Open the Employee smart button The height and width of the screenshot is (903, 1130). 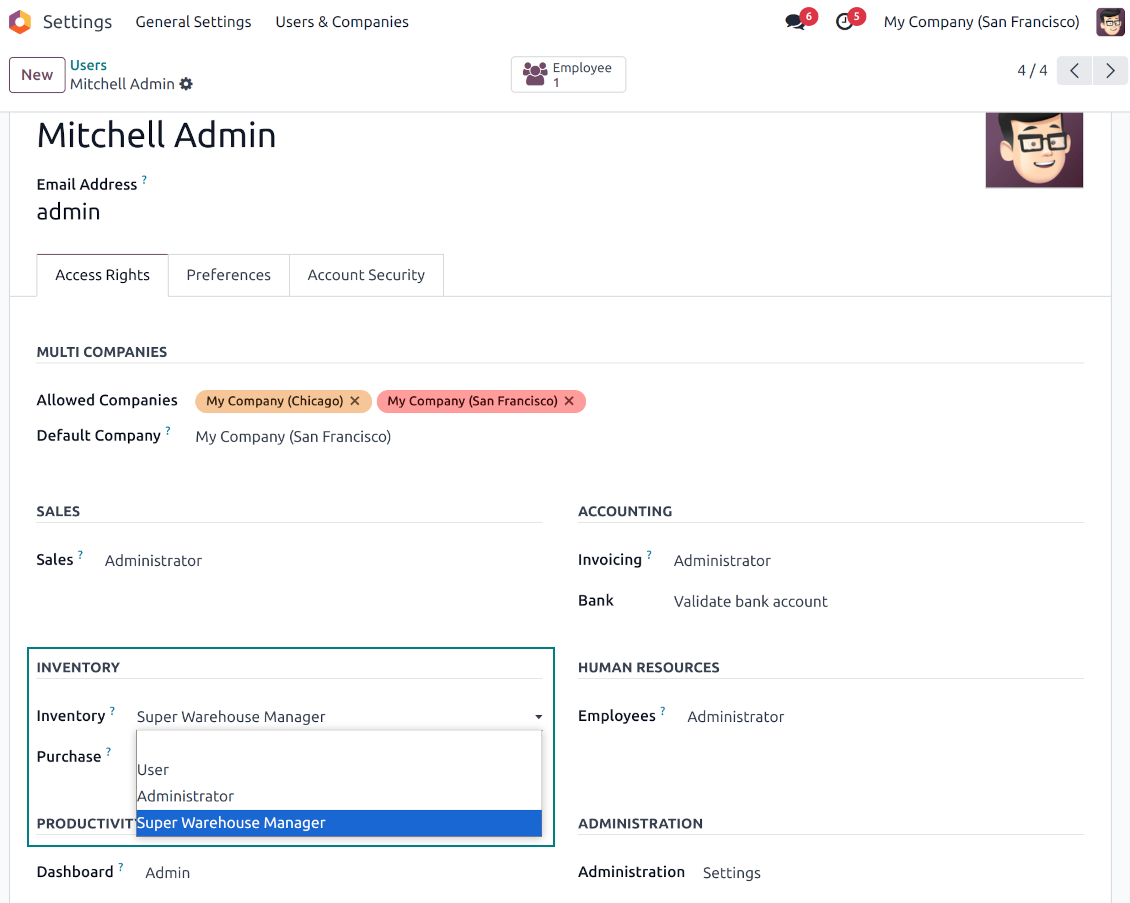(568, 75)
